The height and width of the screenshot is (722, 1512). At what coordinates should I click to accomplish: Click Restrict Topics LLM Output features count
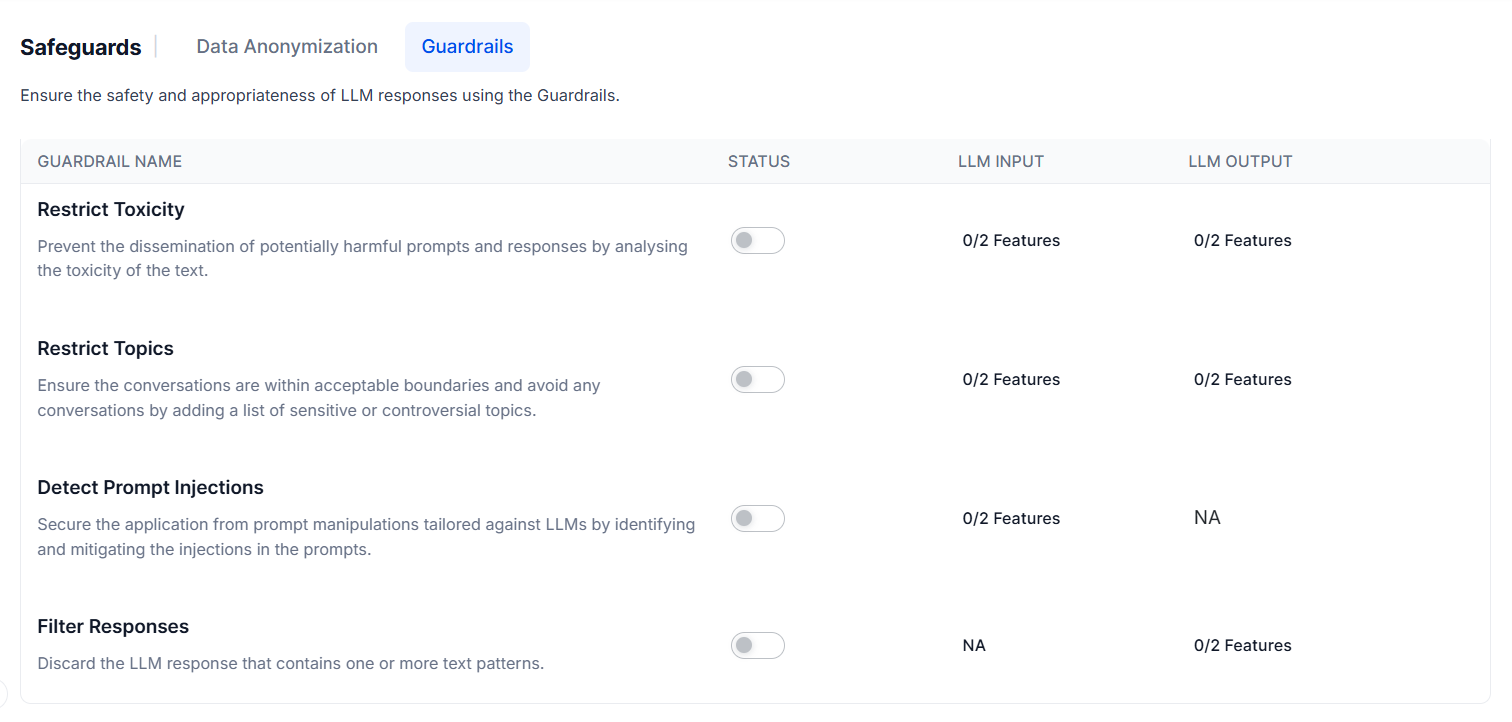pos(1242,380)
